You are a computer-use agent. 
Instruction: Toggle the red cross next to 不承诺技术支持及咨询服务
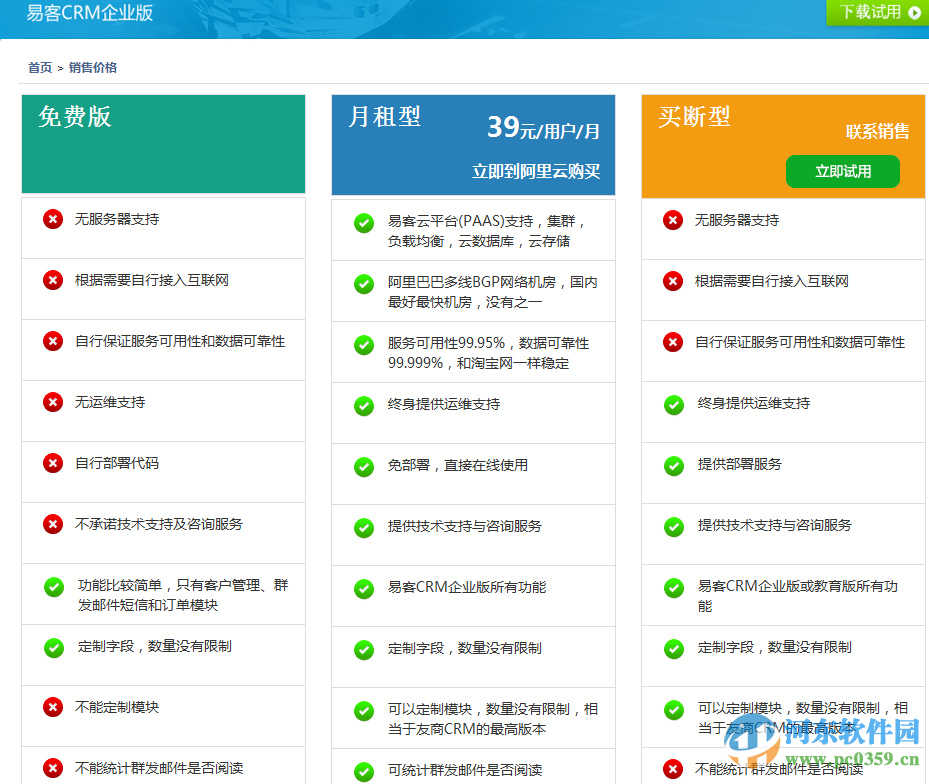53,524
